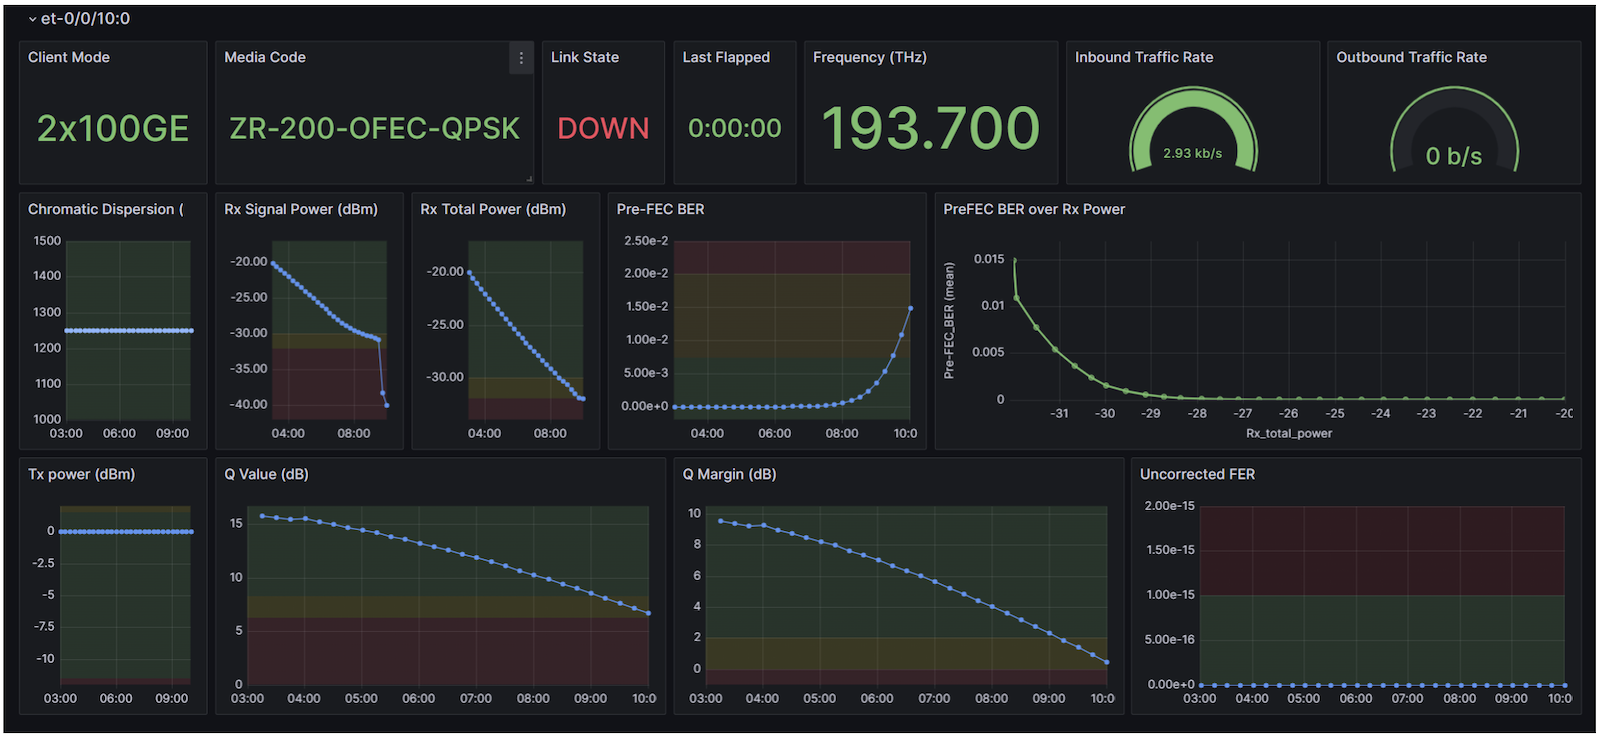This screenshot has height=738, width=1600.
Task: Open the Media Code panel three-dot menu
Action: pyautogui.click(x=521, y=58)
